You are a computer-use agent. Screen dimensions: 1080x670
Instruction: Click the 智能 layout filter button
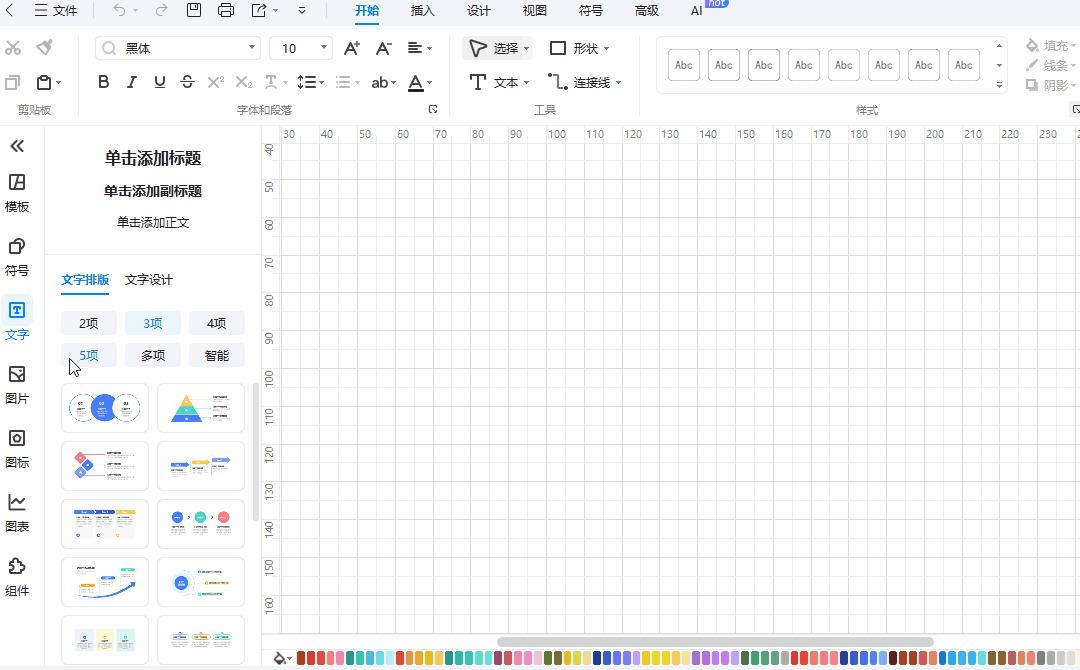[216, 355]
